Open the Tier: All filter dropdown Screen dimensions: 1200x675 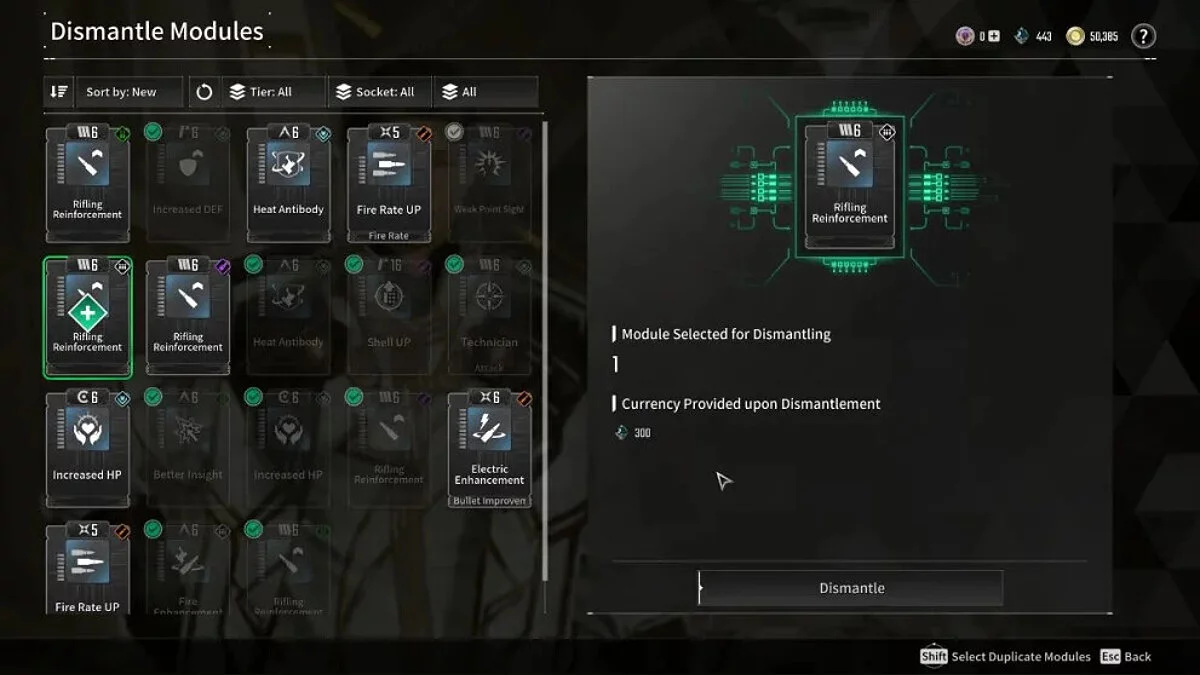click(x=272, y=92)
